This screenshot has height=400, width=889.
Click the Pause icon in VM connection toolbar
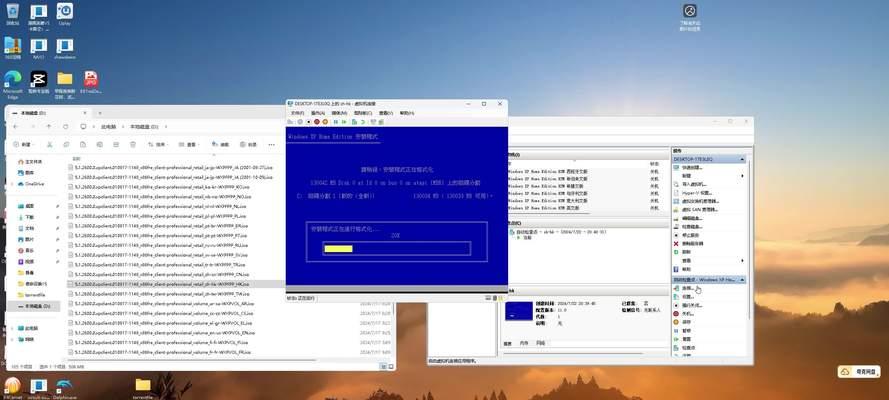(x=336, y=122)
